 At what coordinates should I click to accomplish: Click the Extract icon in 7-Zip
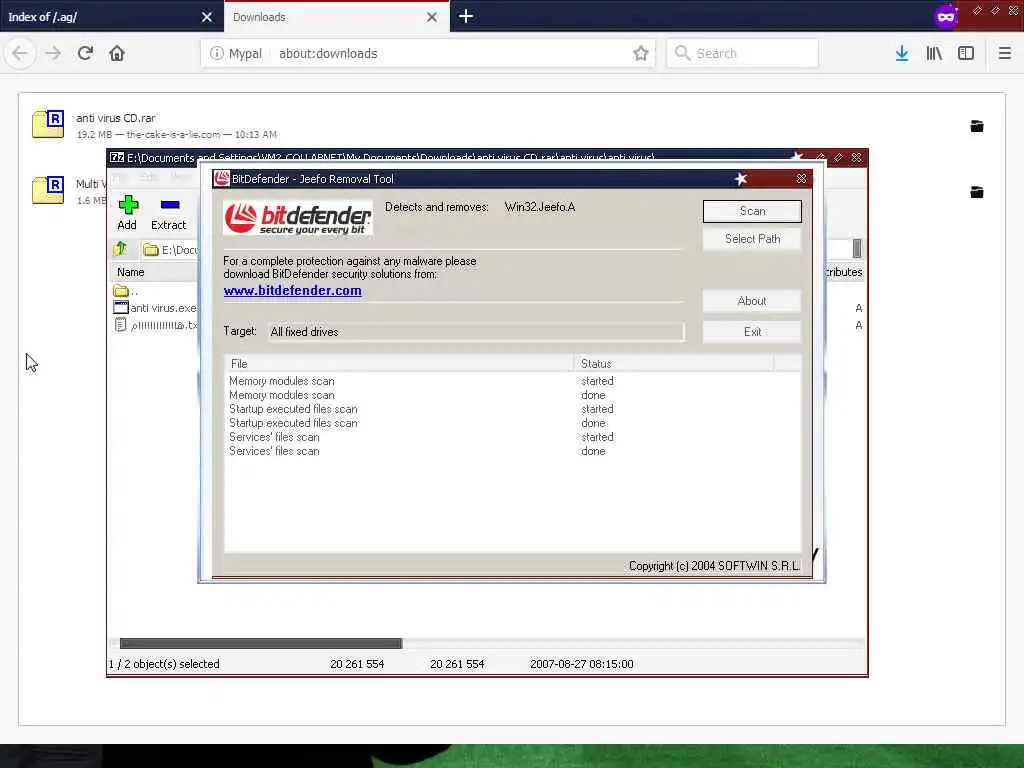[168, 213]
